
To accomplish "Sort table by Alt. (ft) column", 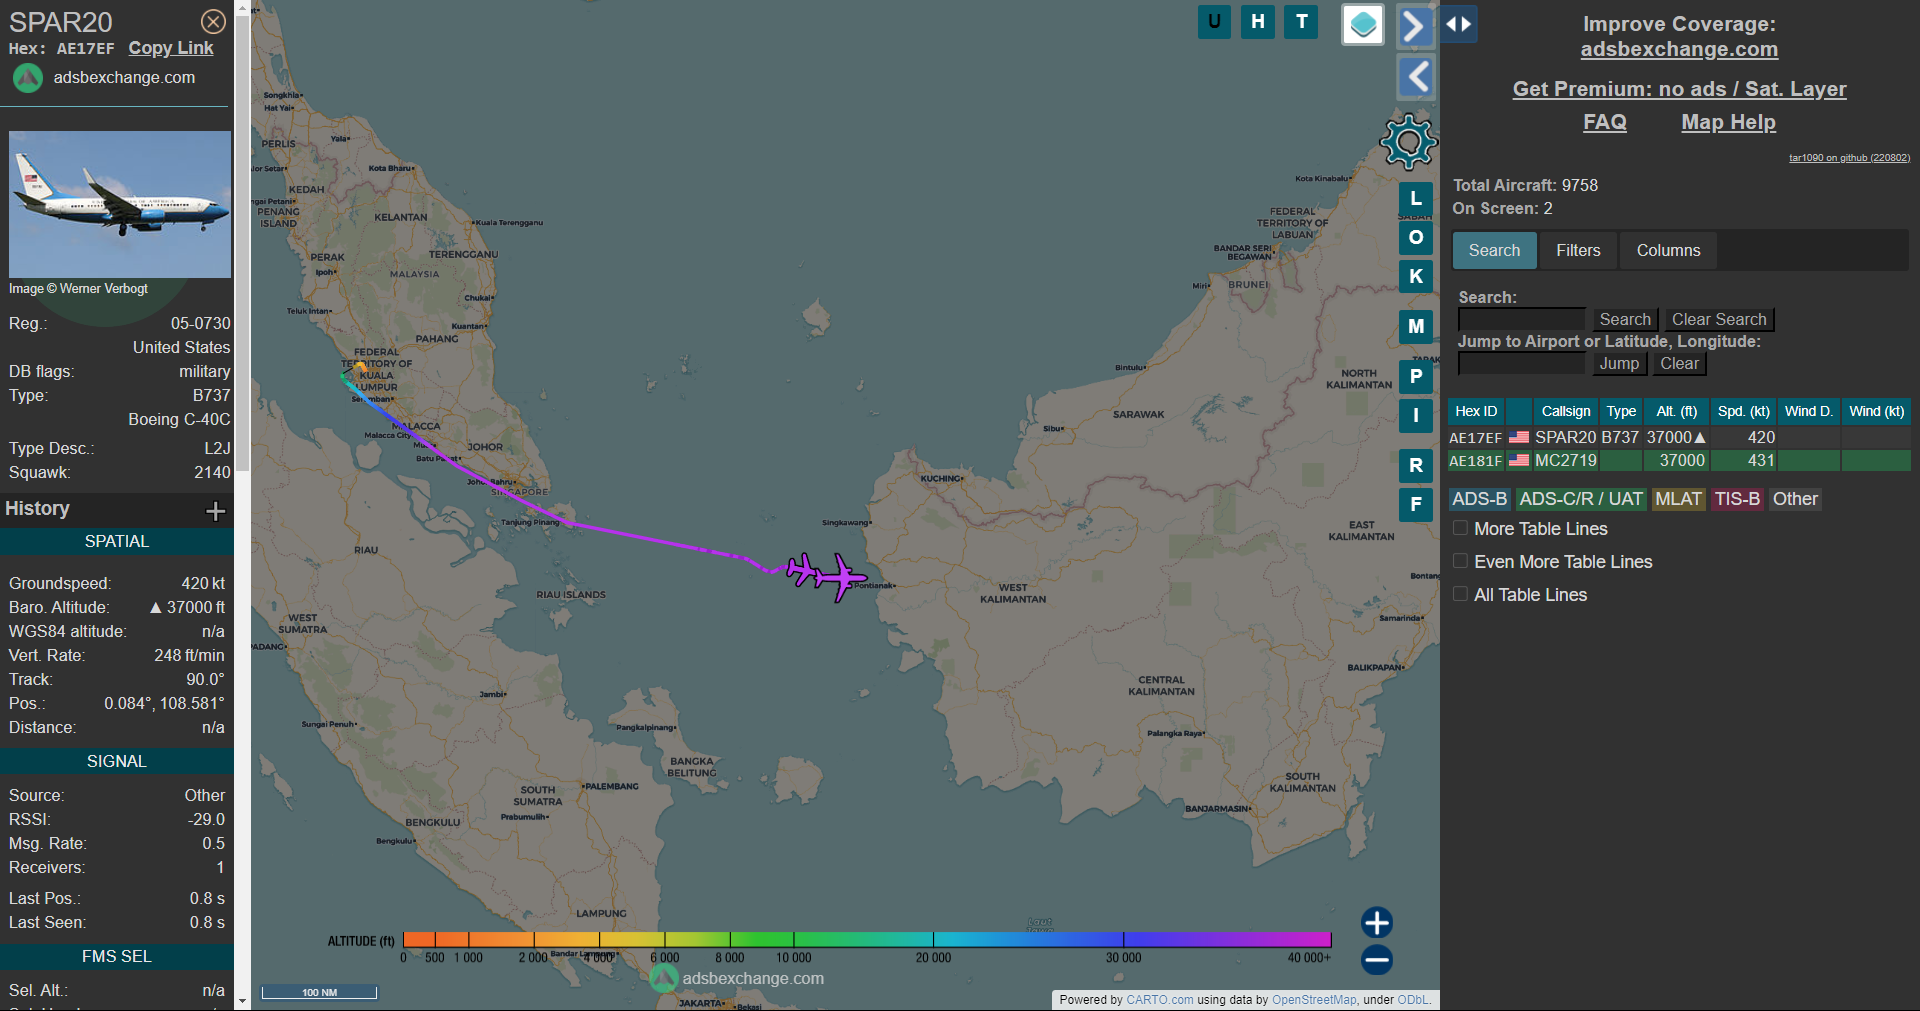I will [1676, 411].
